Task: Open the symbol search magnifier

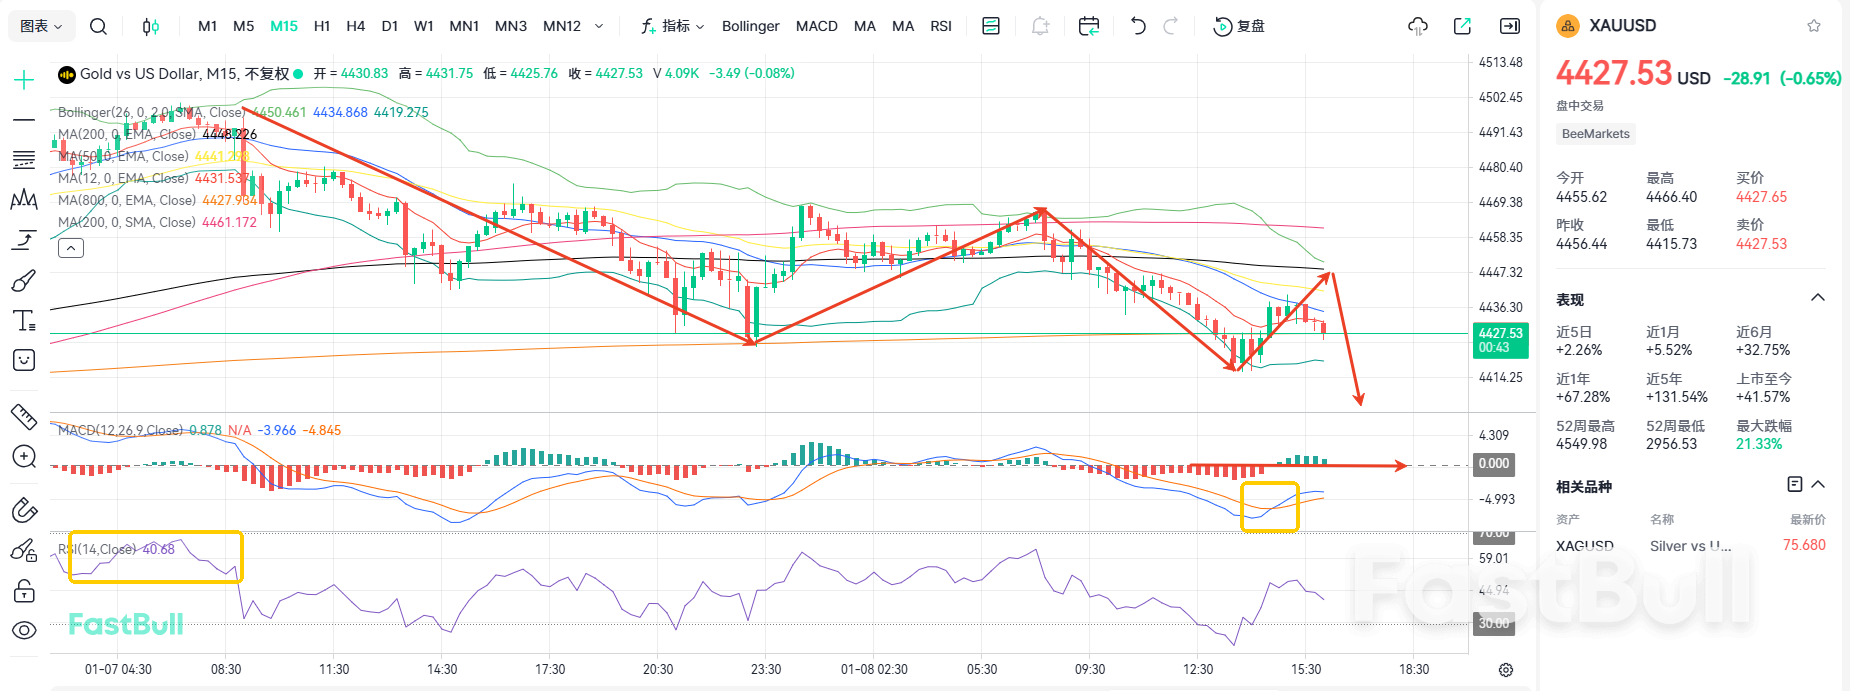Action: [x=98, y=26]
